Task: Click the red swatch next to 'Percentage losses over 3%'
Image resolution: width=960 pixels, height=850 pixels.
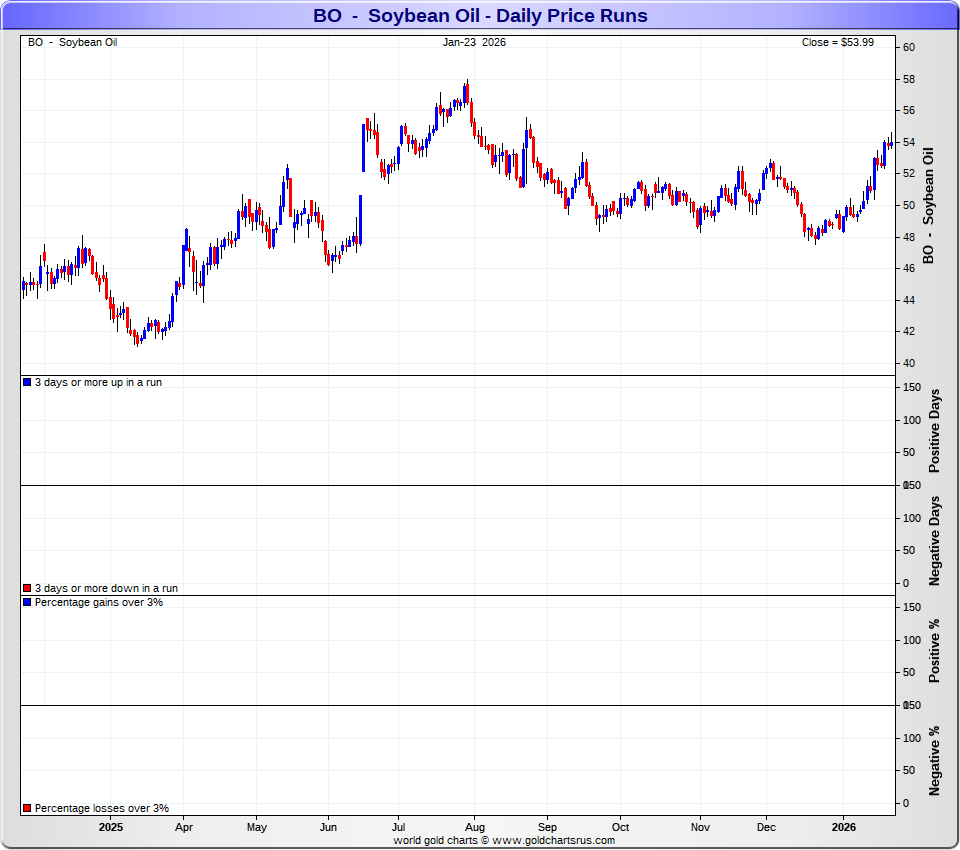Action: click(27, 808)
